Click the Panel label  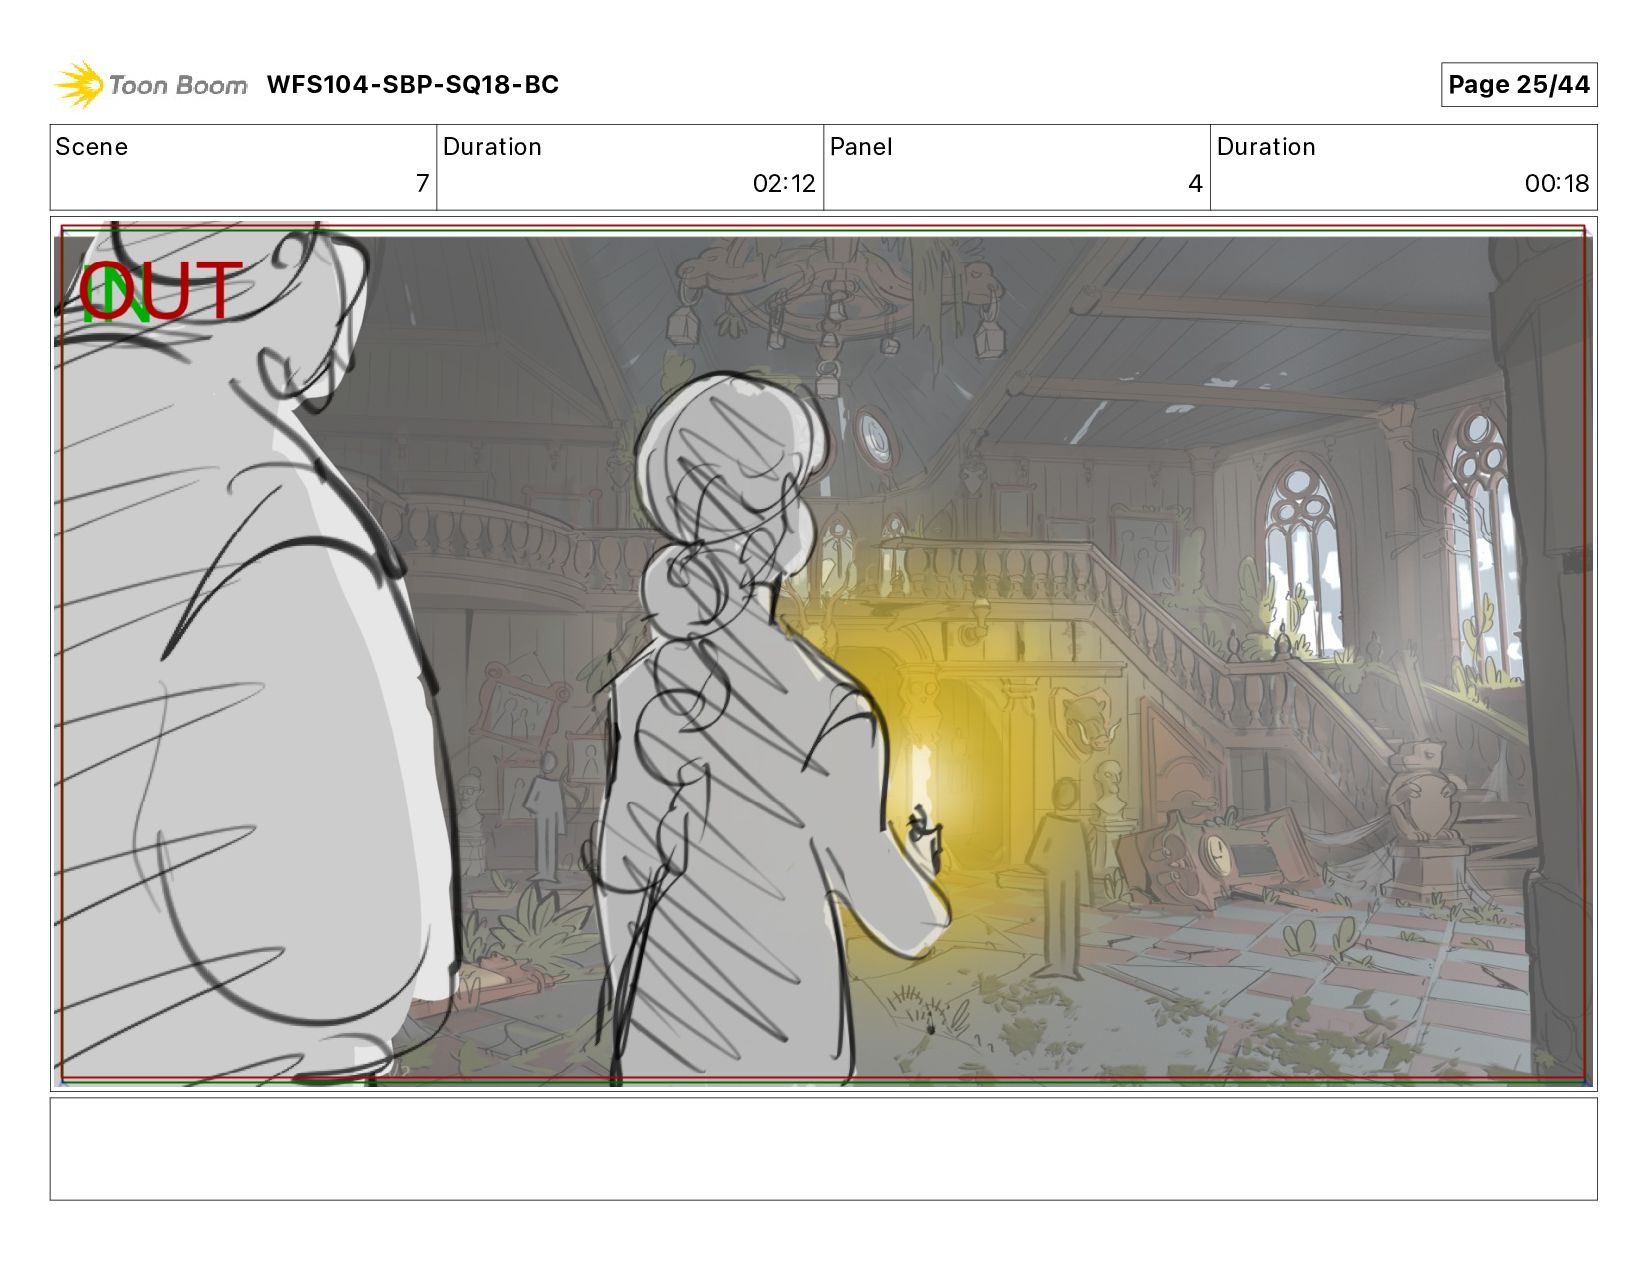point(861,147)
